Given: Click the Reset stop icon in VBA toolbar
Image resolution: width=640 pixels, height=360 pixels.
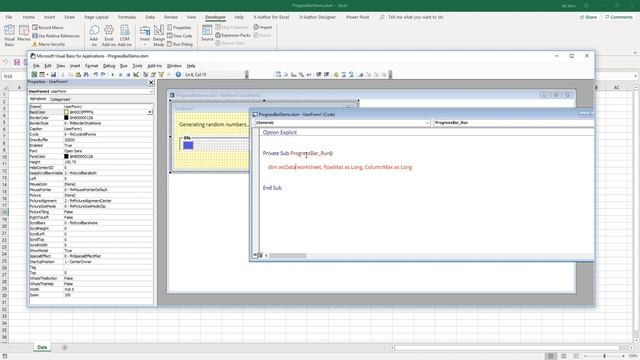Looking at the screenshot, I should tap(128, 75).
